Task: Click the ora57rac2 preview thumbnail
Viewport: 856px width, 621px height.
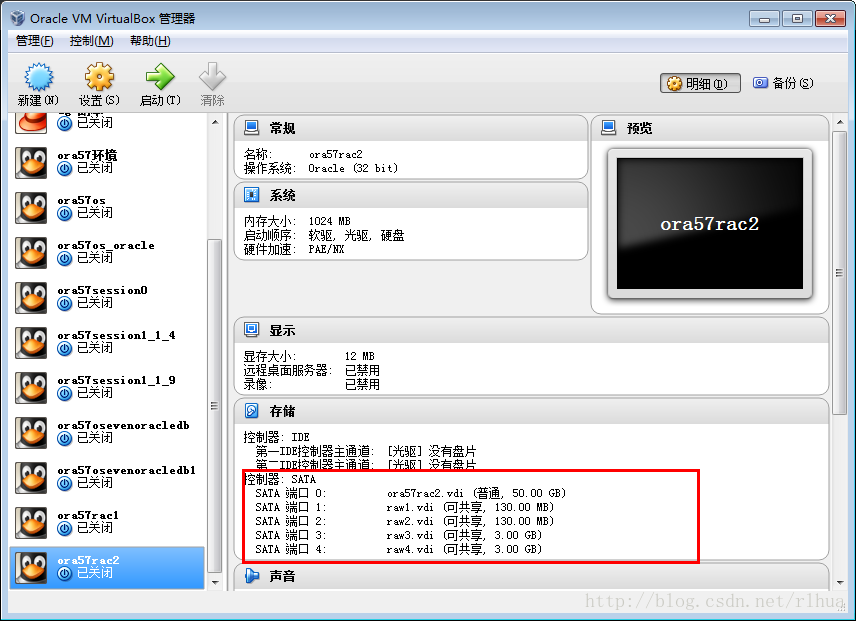Action: (710, 224)
